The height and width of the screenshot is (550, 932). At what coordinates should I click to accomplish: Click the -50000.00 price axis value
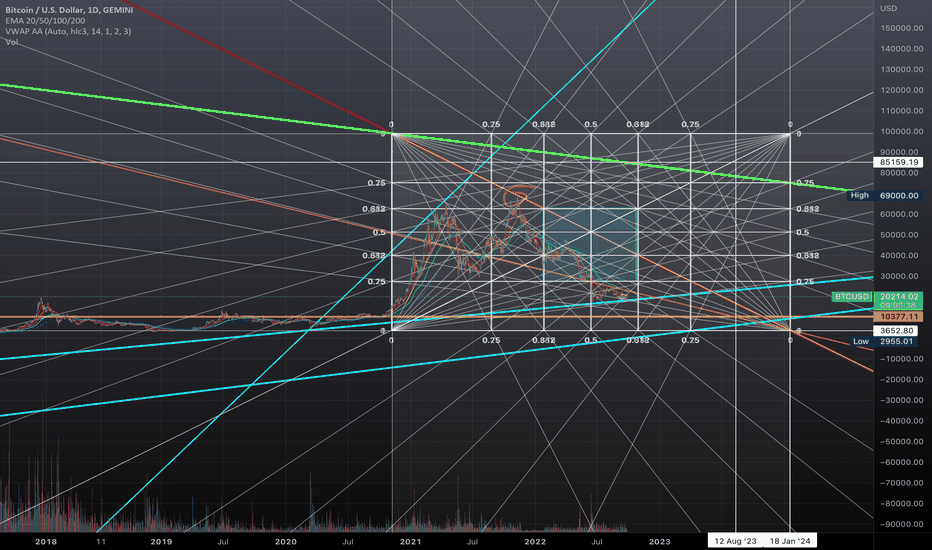(x=902, y=441)
